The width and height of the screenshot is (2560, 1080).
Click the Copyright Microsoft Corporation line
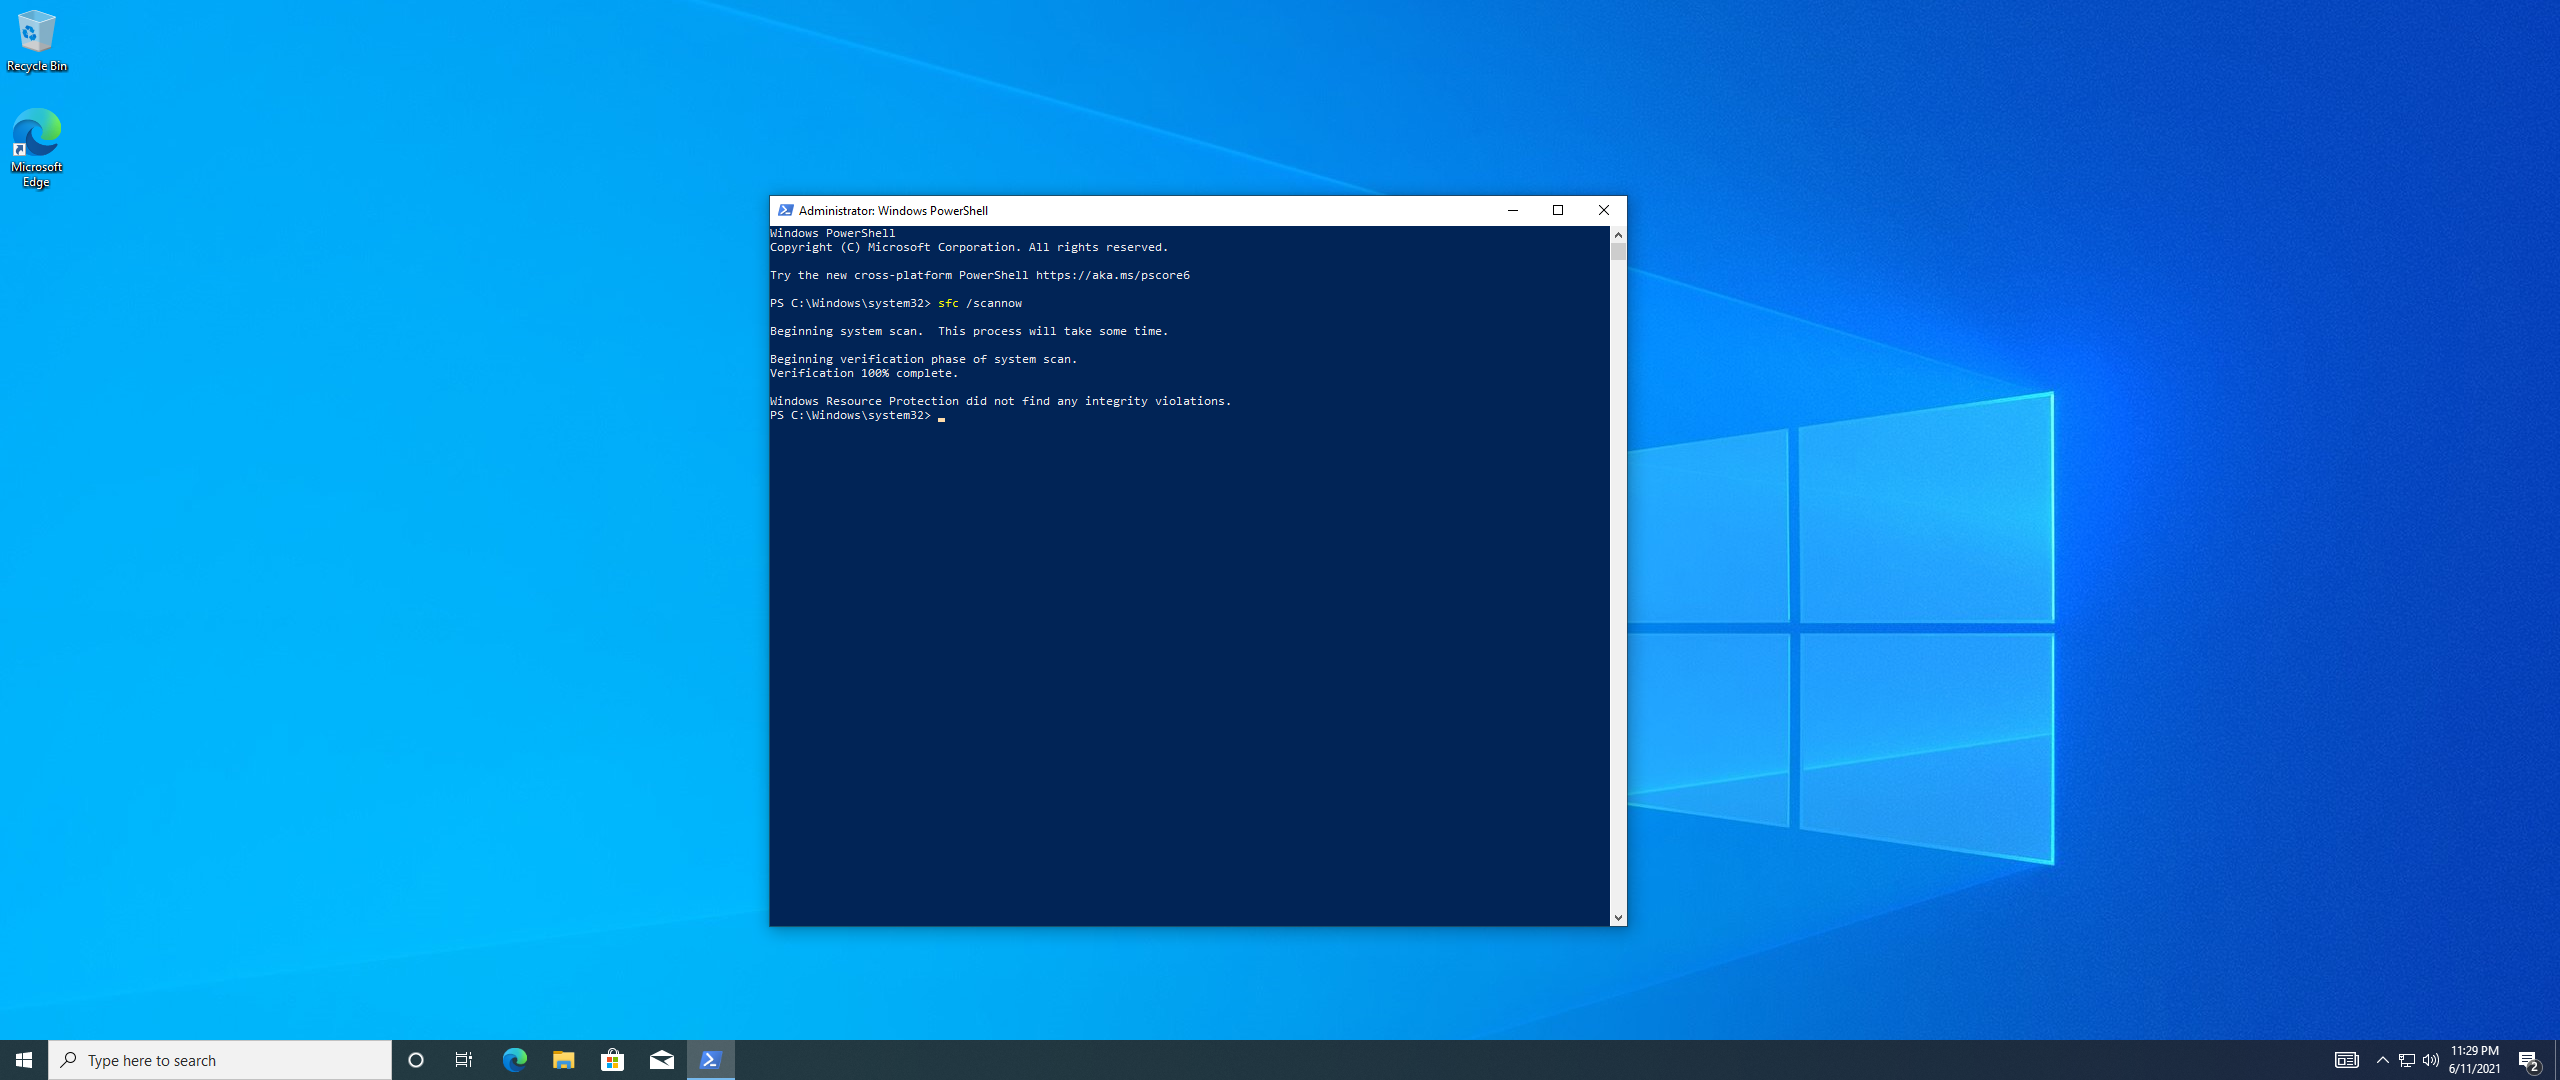click(x=969, y=247)
